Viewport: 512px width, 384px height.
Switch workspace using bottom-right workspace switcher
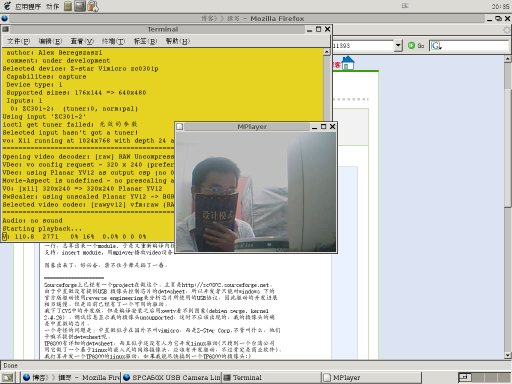pos(483,377)
